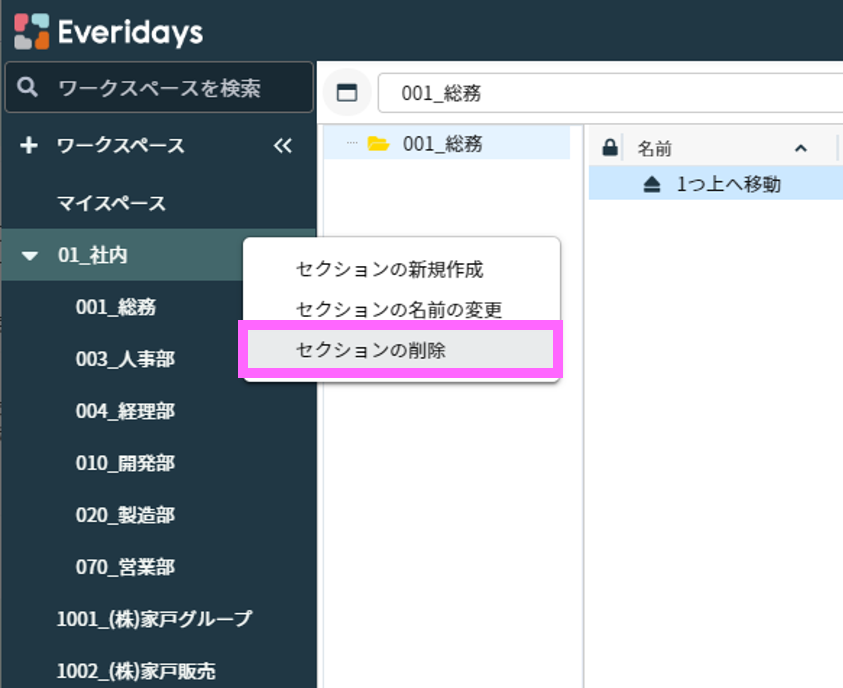Click the lock column header icon
843x688 pixels.
[609, 148]
